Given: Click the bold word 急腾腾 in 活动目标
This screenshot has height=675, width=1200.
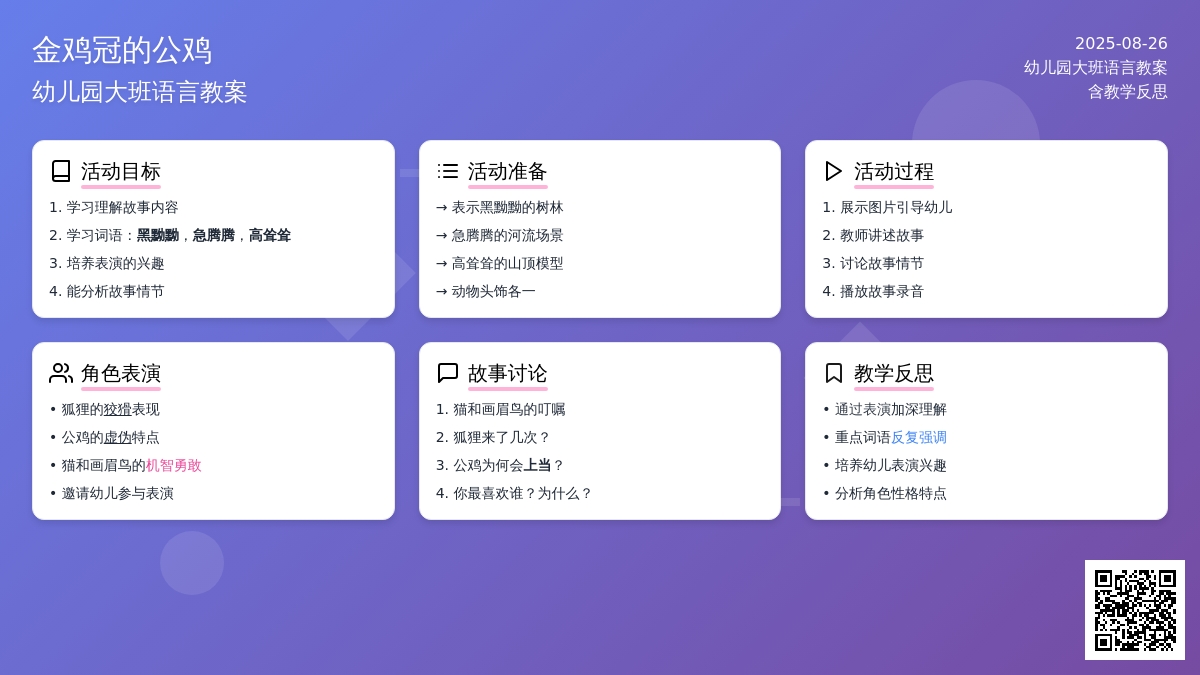Looking at the screenshot, I should [x=214, y=235].
